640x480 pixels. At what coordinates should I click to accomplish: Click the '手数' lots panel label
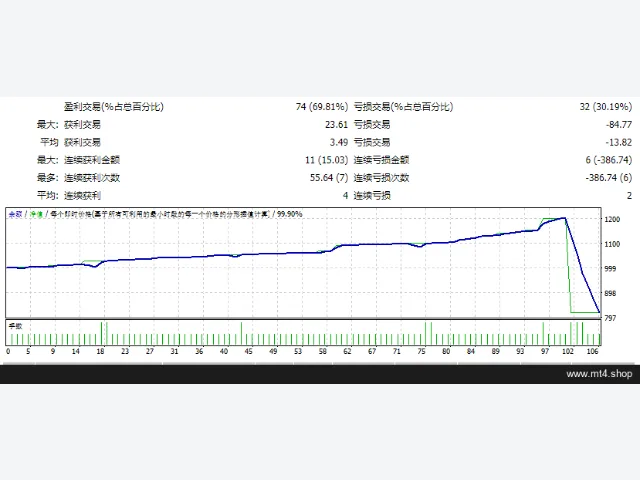pyautogui.click(x=16, y=326)
